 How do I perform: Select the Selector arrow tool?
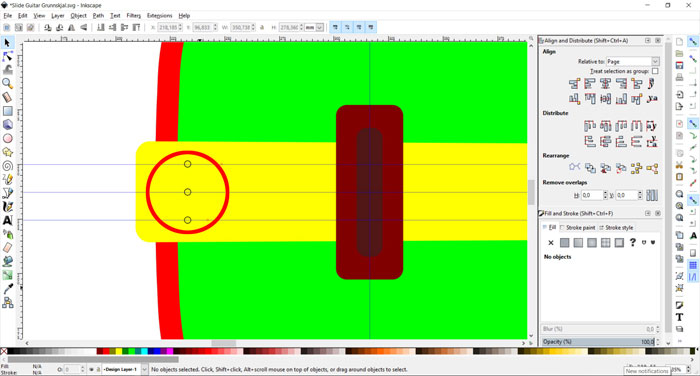[x=7, y=42]
